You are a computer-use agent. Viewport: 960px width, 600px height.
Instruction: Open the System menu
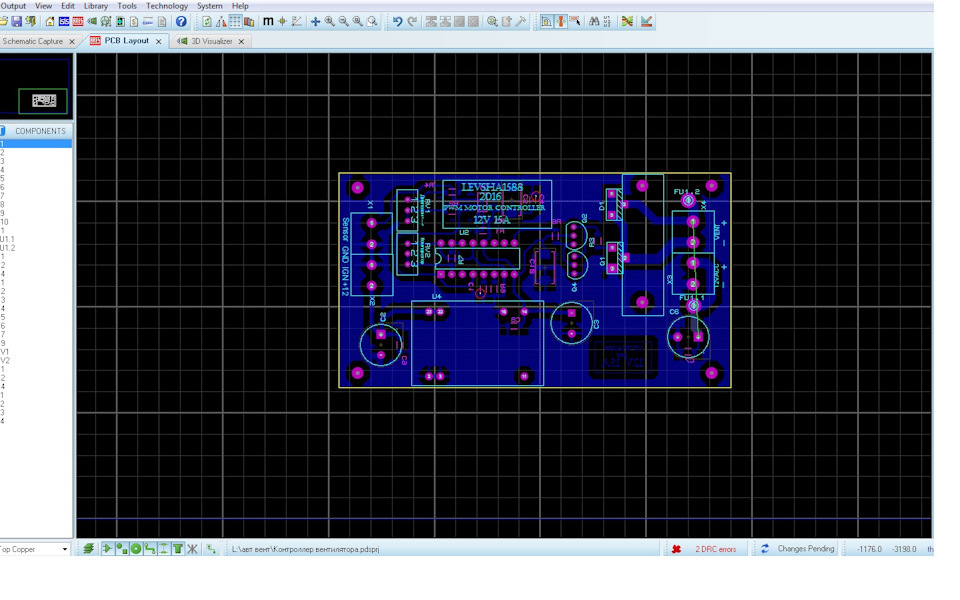point(209,6)
